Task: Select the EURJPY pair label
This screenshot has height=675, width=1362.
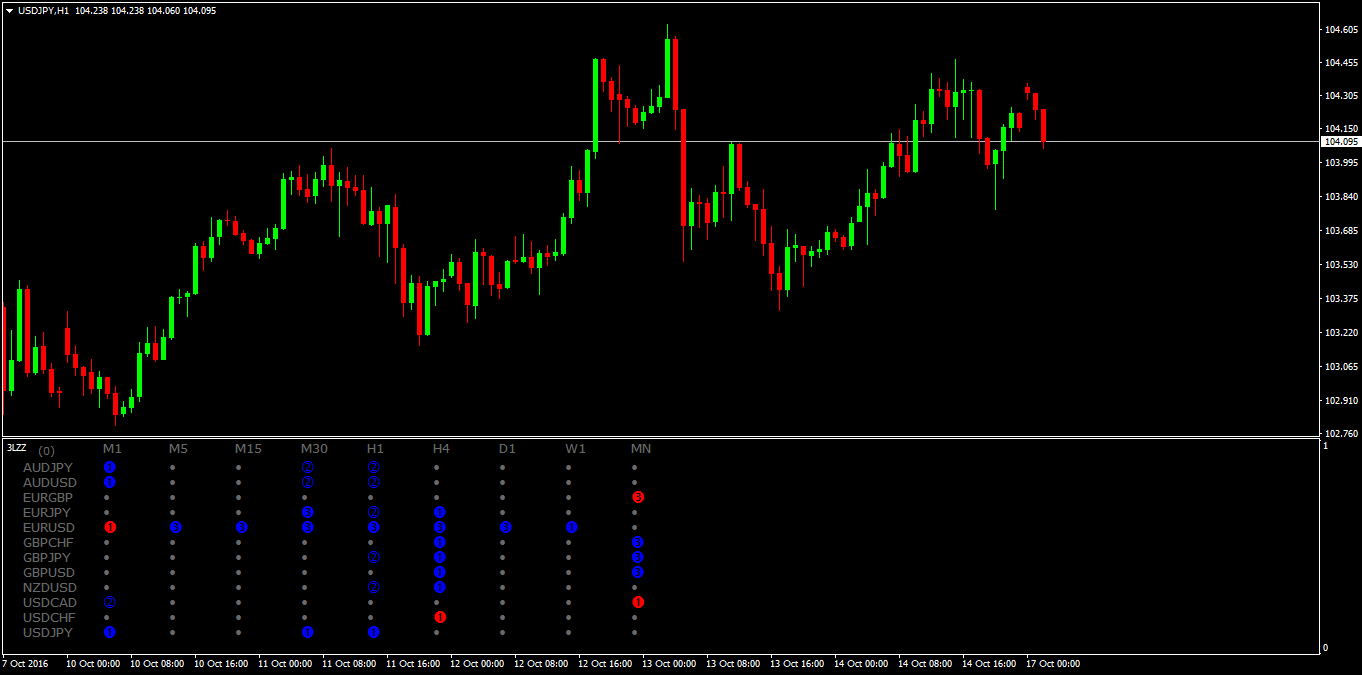Action: point(48,512)
